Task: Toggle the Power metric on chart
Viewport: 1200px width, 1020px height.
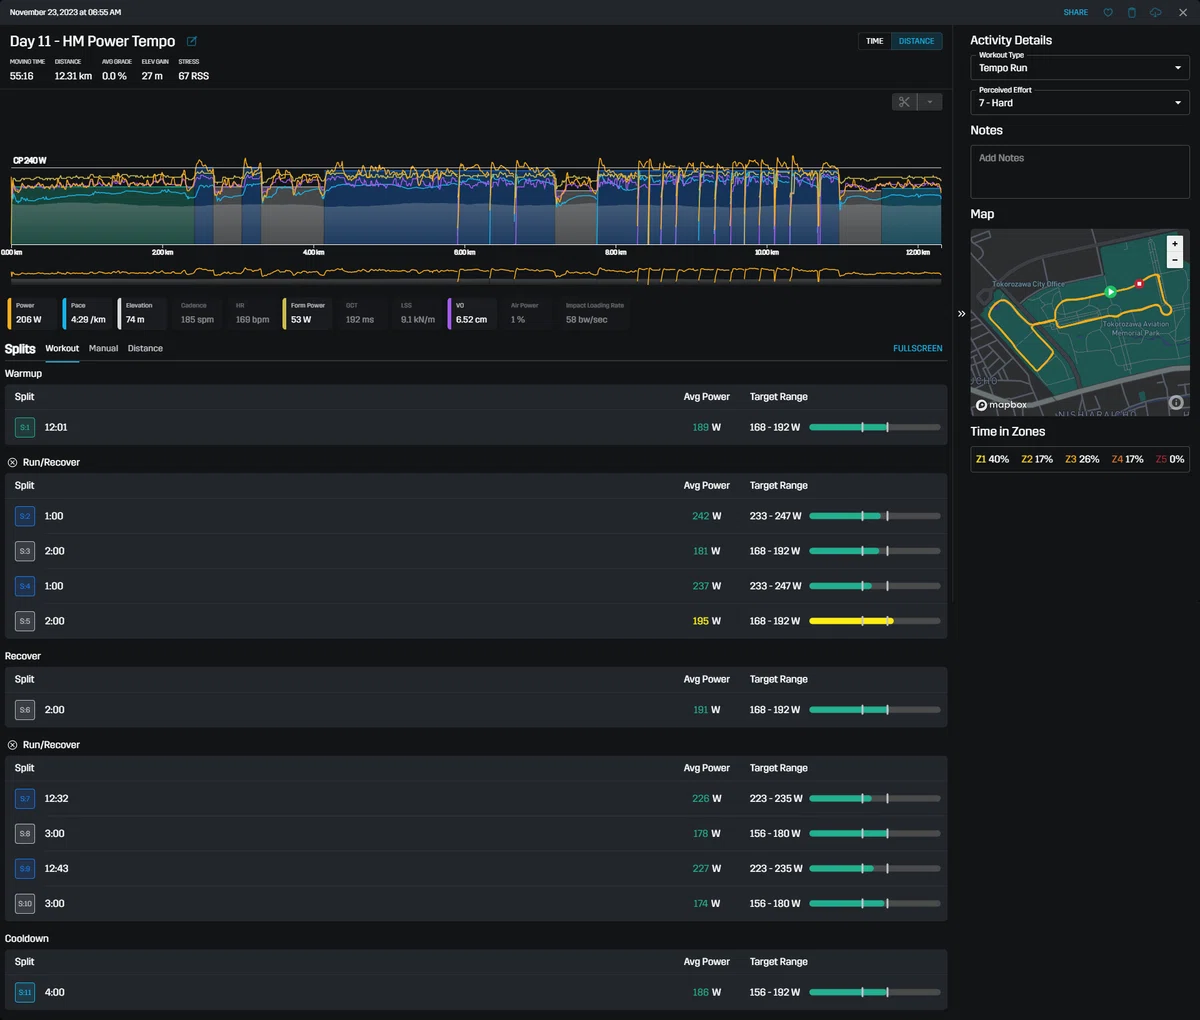Action: pos(32,313)
